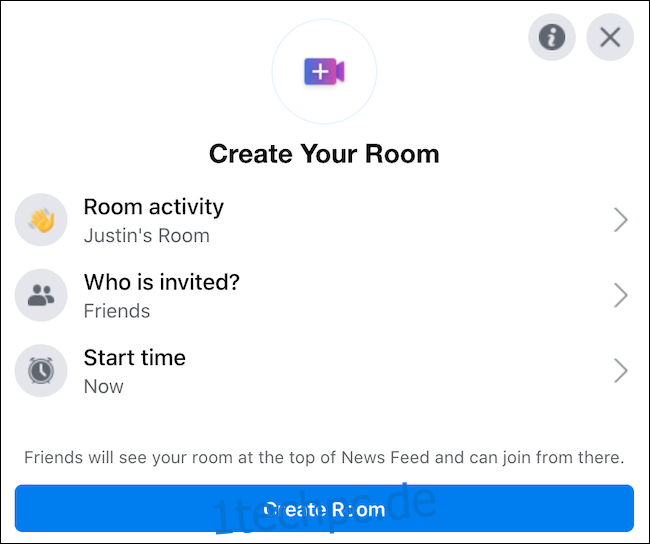Click the waving hand emoji icon

[x=41, y=219]
